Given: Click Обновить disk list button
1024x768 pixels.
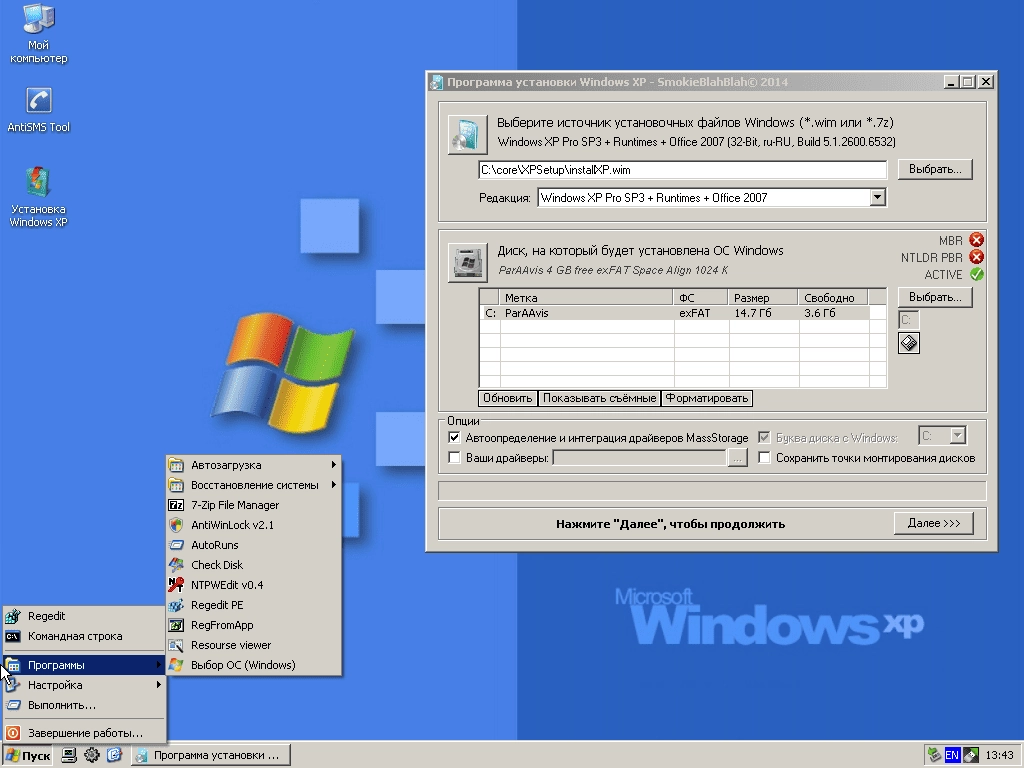Looking at the screenshot, I should [507, 398].
